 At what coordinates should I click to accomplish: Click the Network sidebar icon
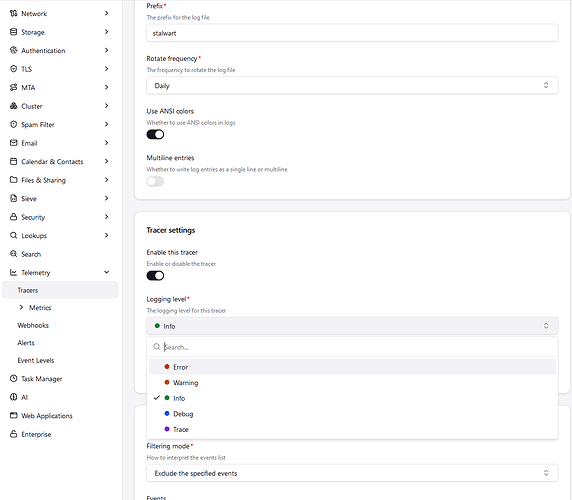pos(13,13)
